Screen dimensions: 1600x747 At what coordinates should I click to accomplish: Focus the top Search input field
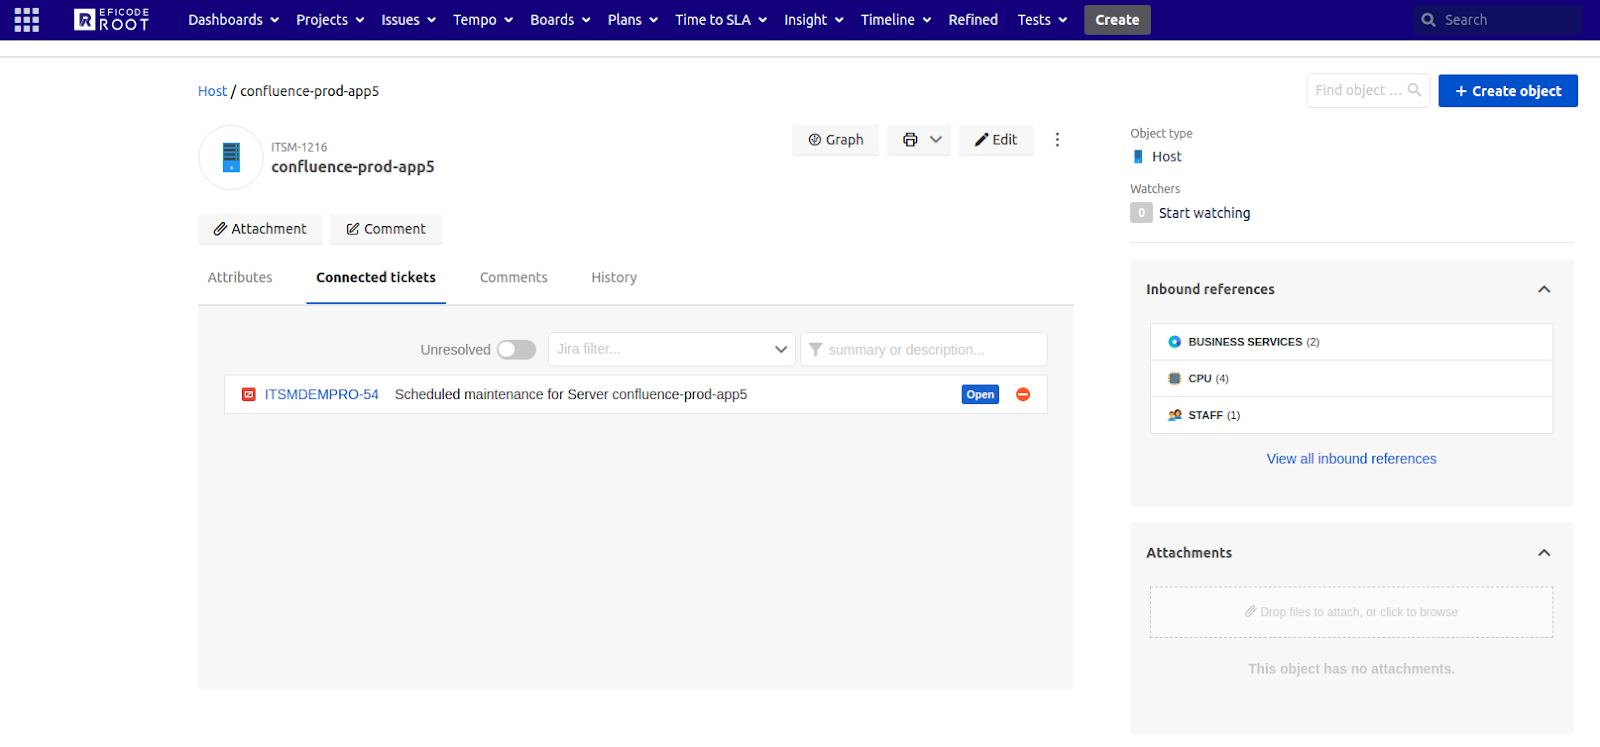(1497, 20)
